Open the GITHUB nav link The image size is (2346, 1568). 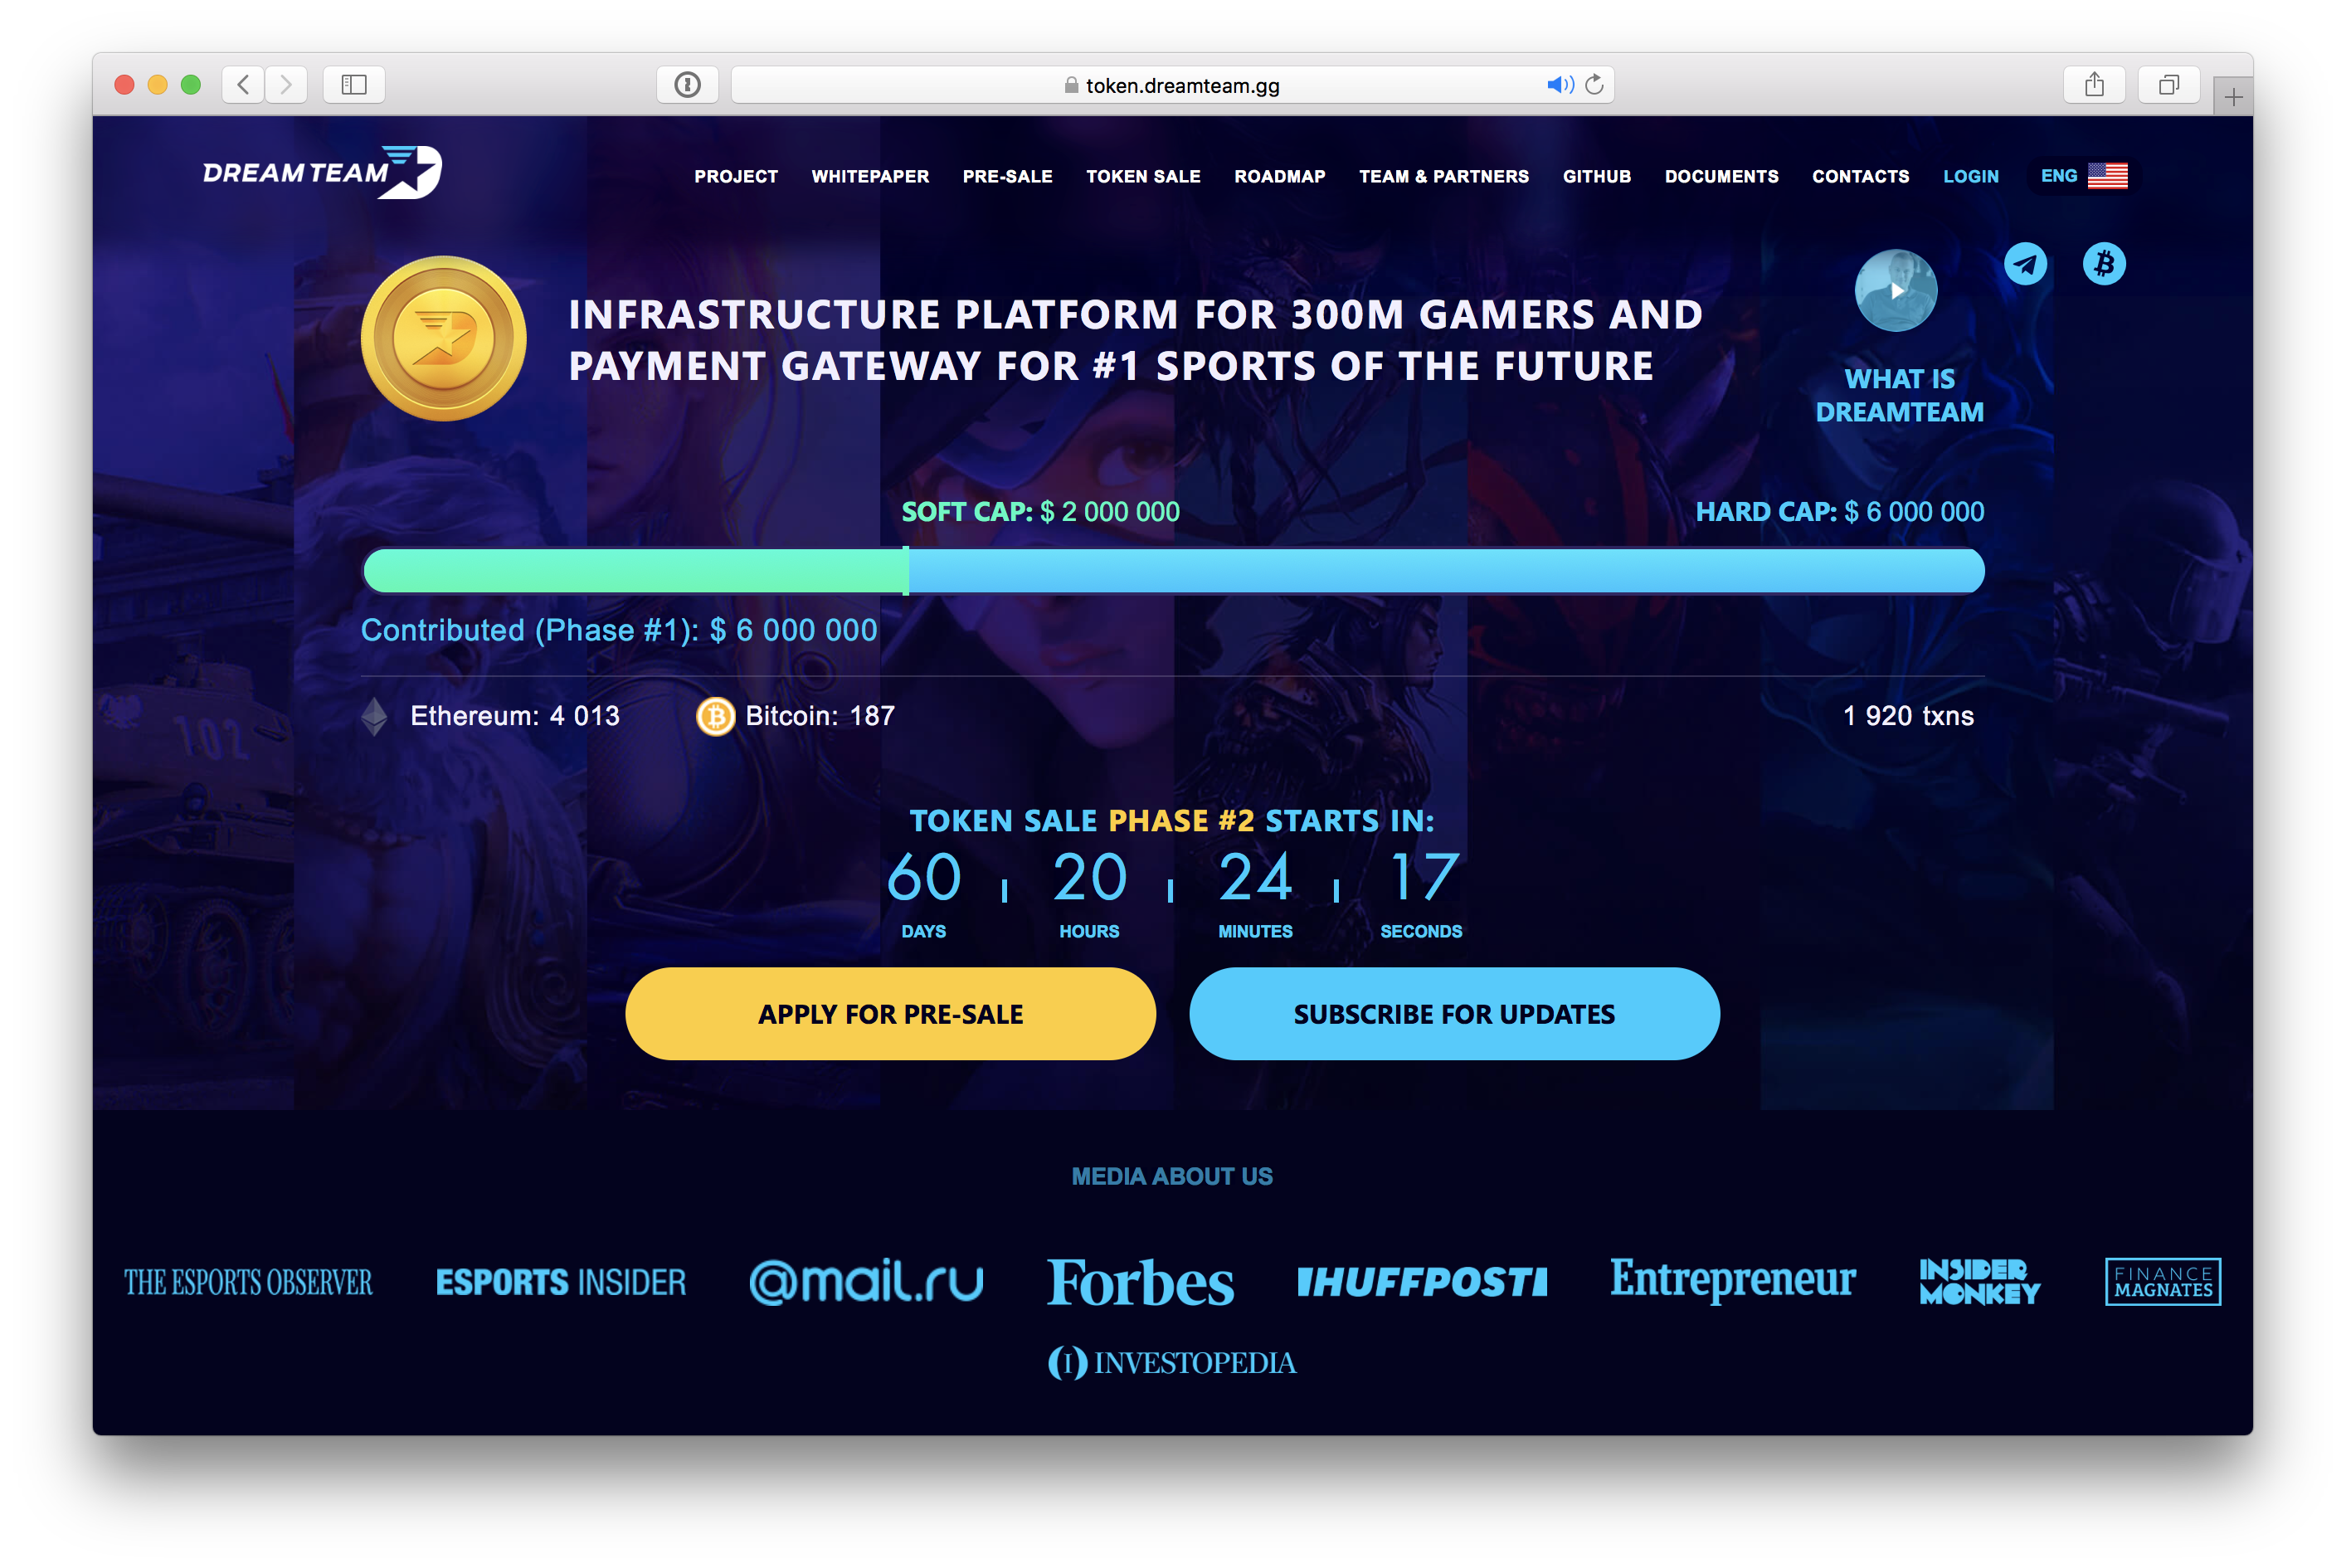point(1596,176)
